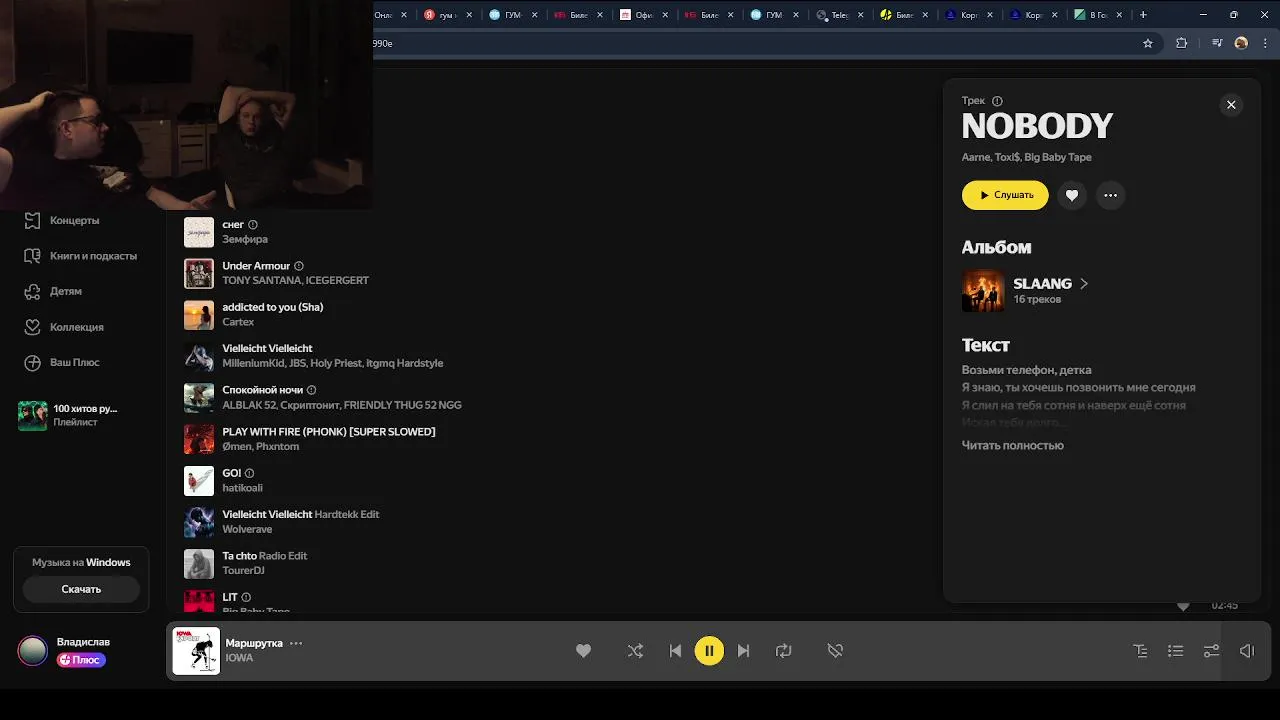Screen dimensions: 1280x720
Task: Dislike current track with crossed heart icon
Action: 835,651
